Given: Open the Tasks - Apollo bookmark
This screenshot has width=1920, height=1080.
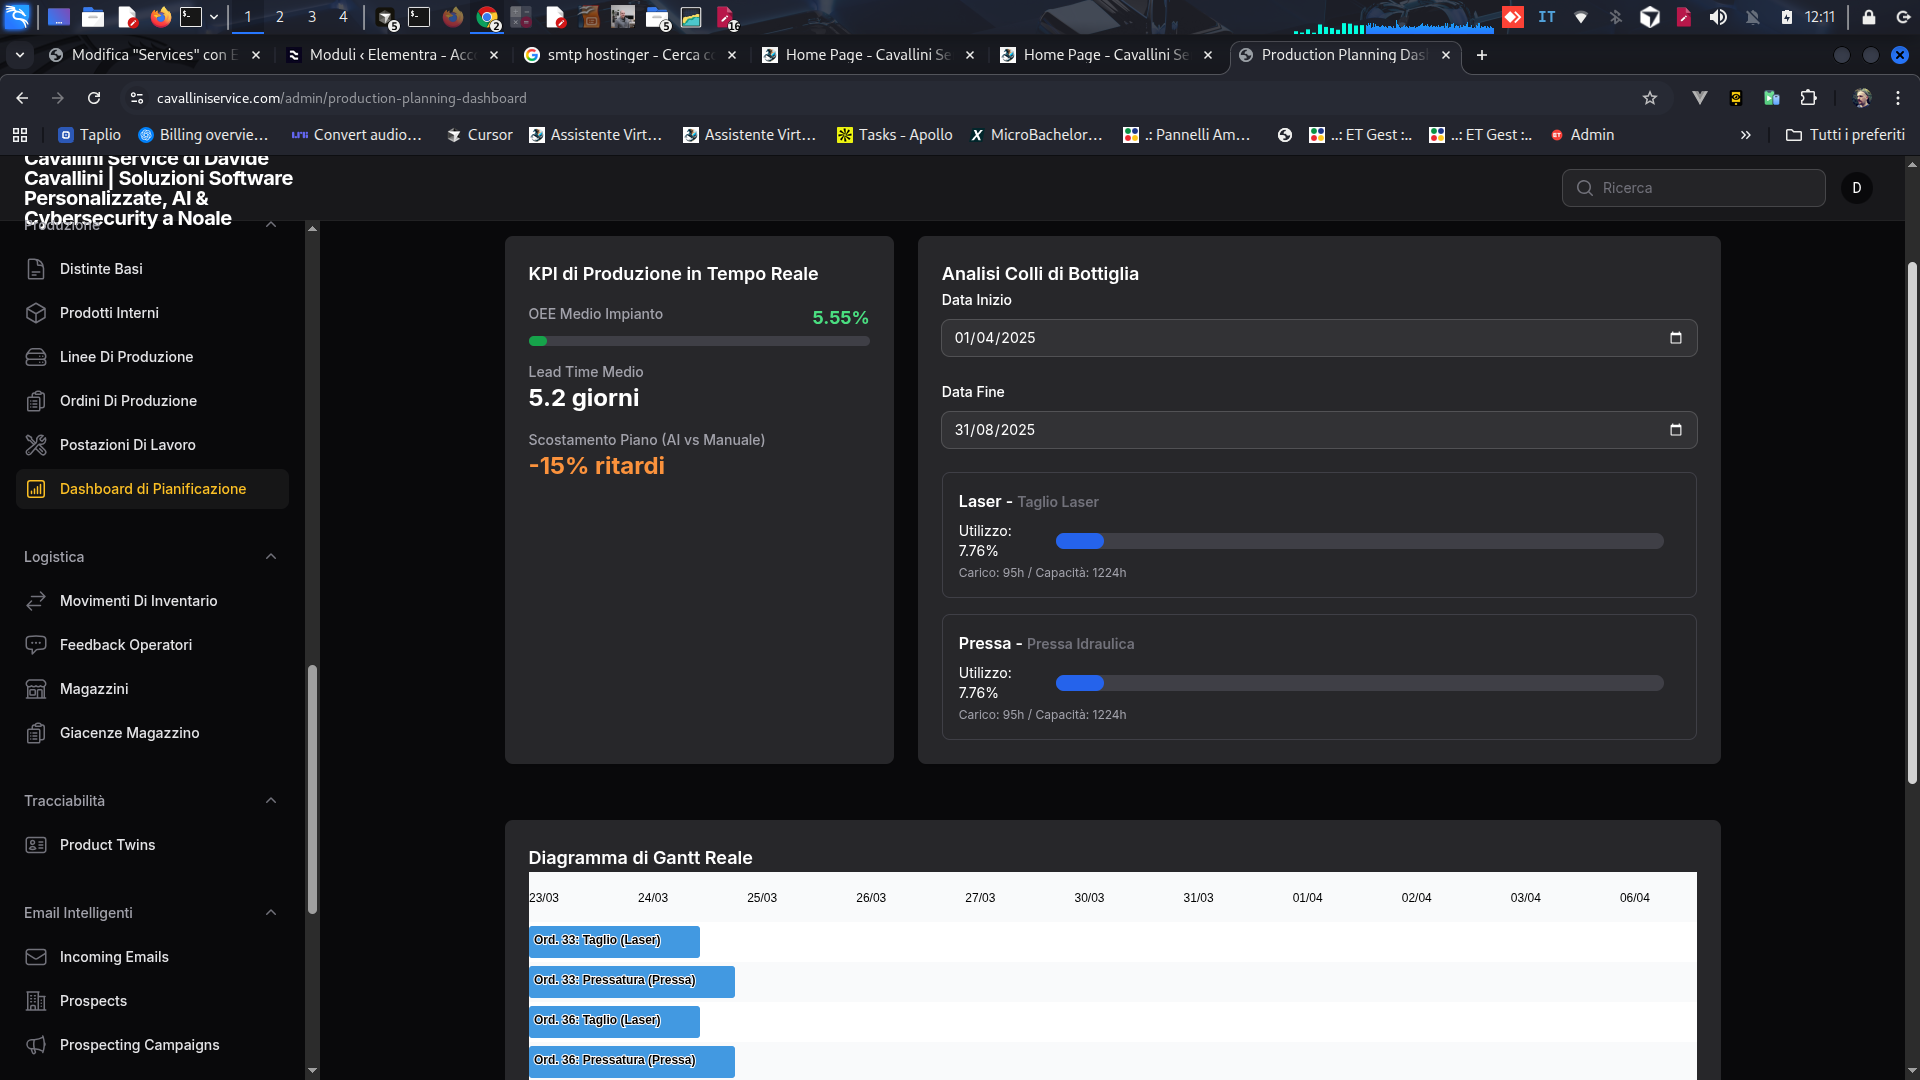Looking at the screenshot, I should click(893, 134).
